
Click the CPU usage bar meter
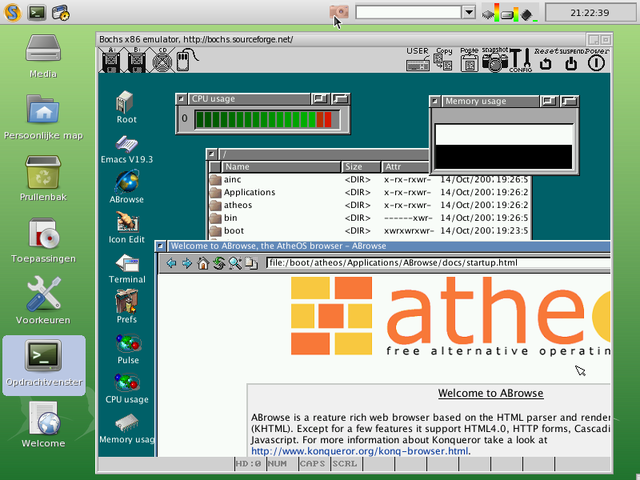pyautogui.click(x=267, y=119)
